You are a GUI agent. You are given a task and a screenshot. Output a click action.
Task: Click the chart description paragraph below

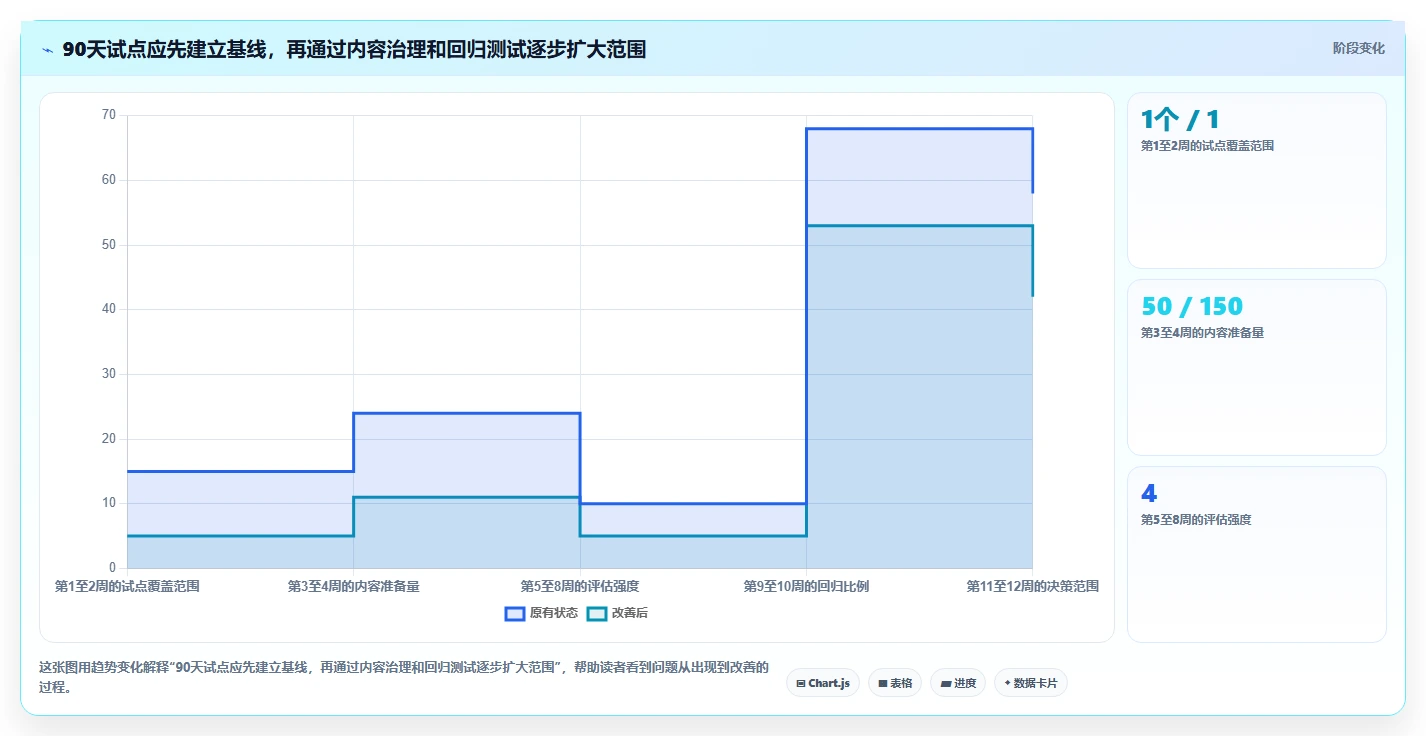click(x=404, y=677)
